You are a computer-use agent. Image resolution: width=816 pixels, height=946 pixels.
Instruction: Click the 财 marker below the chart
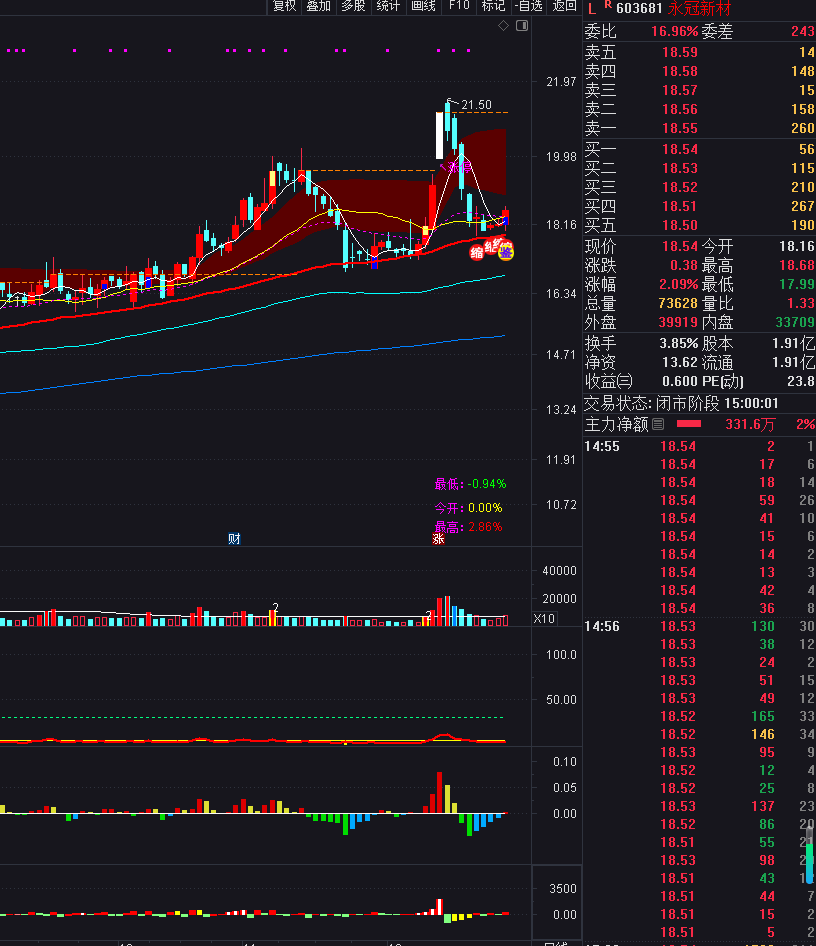pyautogui.click(x=234, y=539)
